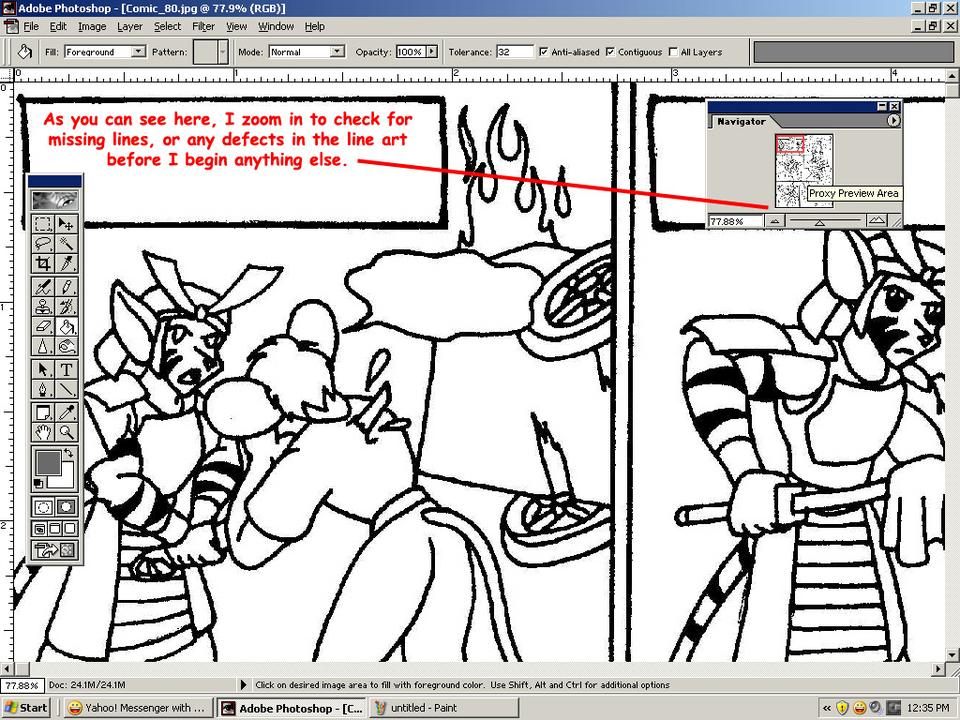Open the Pattern picker dropdown
This screenshot has height=720, width=960.
[223, 52]
